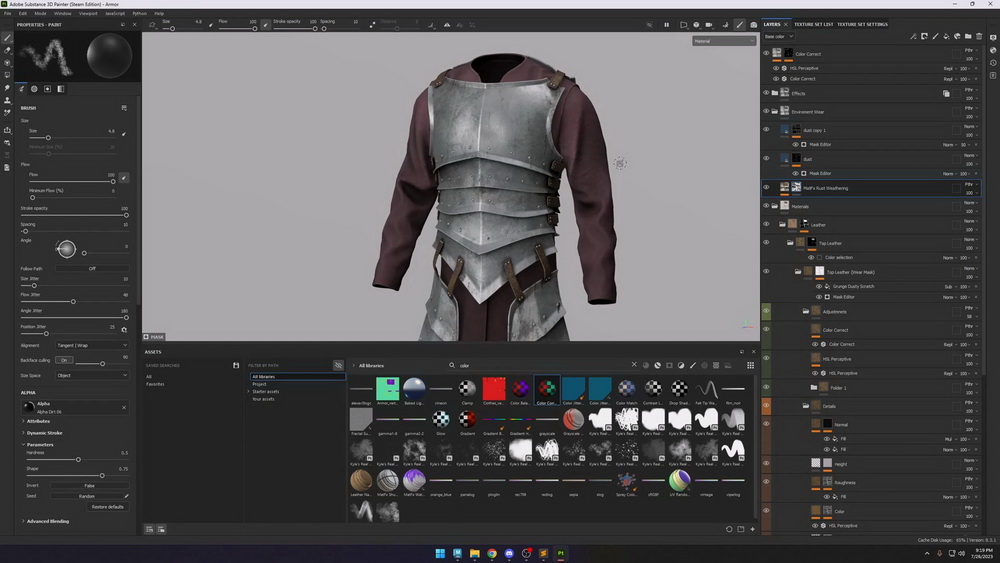The image size is (1000, 563).
Task: Click the assets search field containing color
Action: tap(542, 365)
